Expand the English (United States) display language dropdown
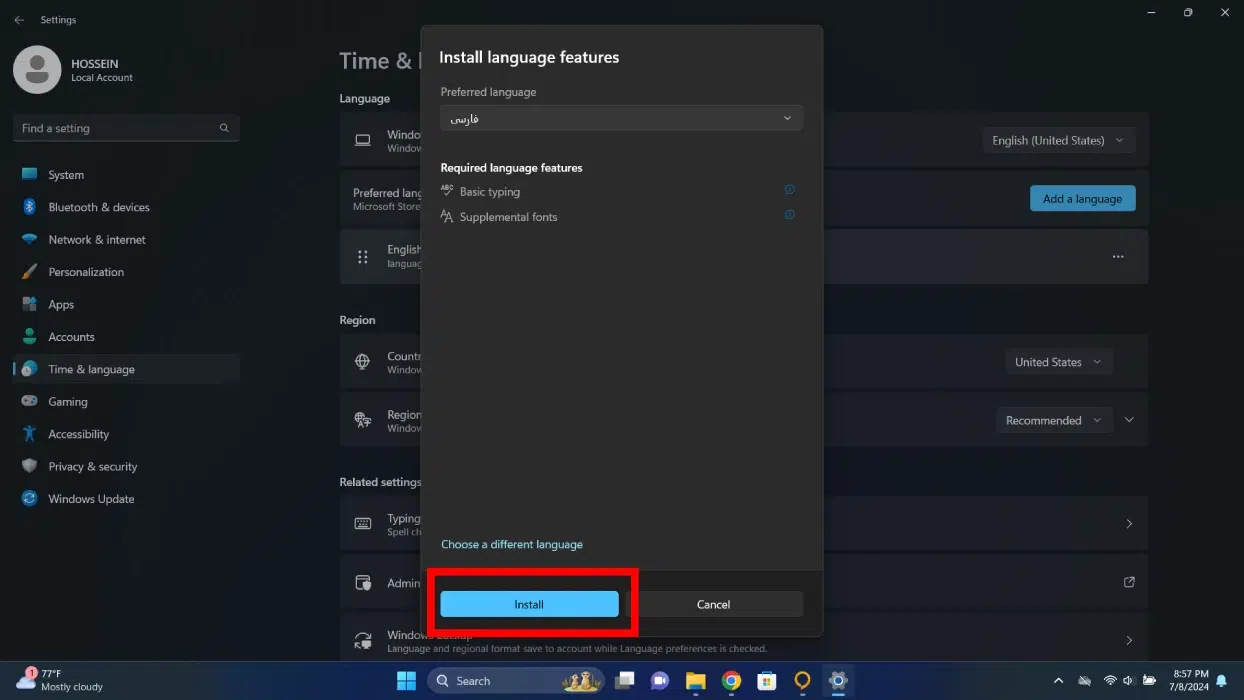The image size is (1244, 700). 1058,141
